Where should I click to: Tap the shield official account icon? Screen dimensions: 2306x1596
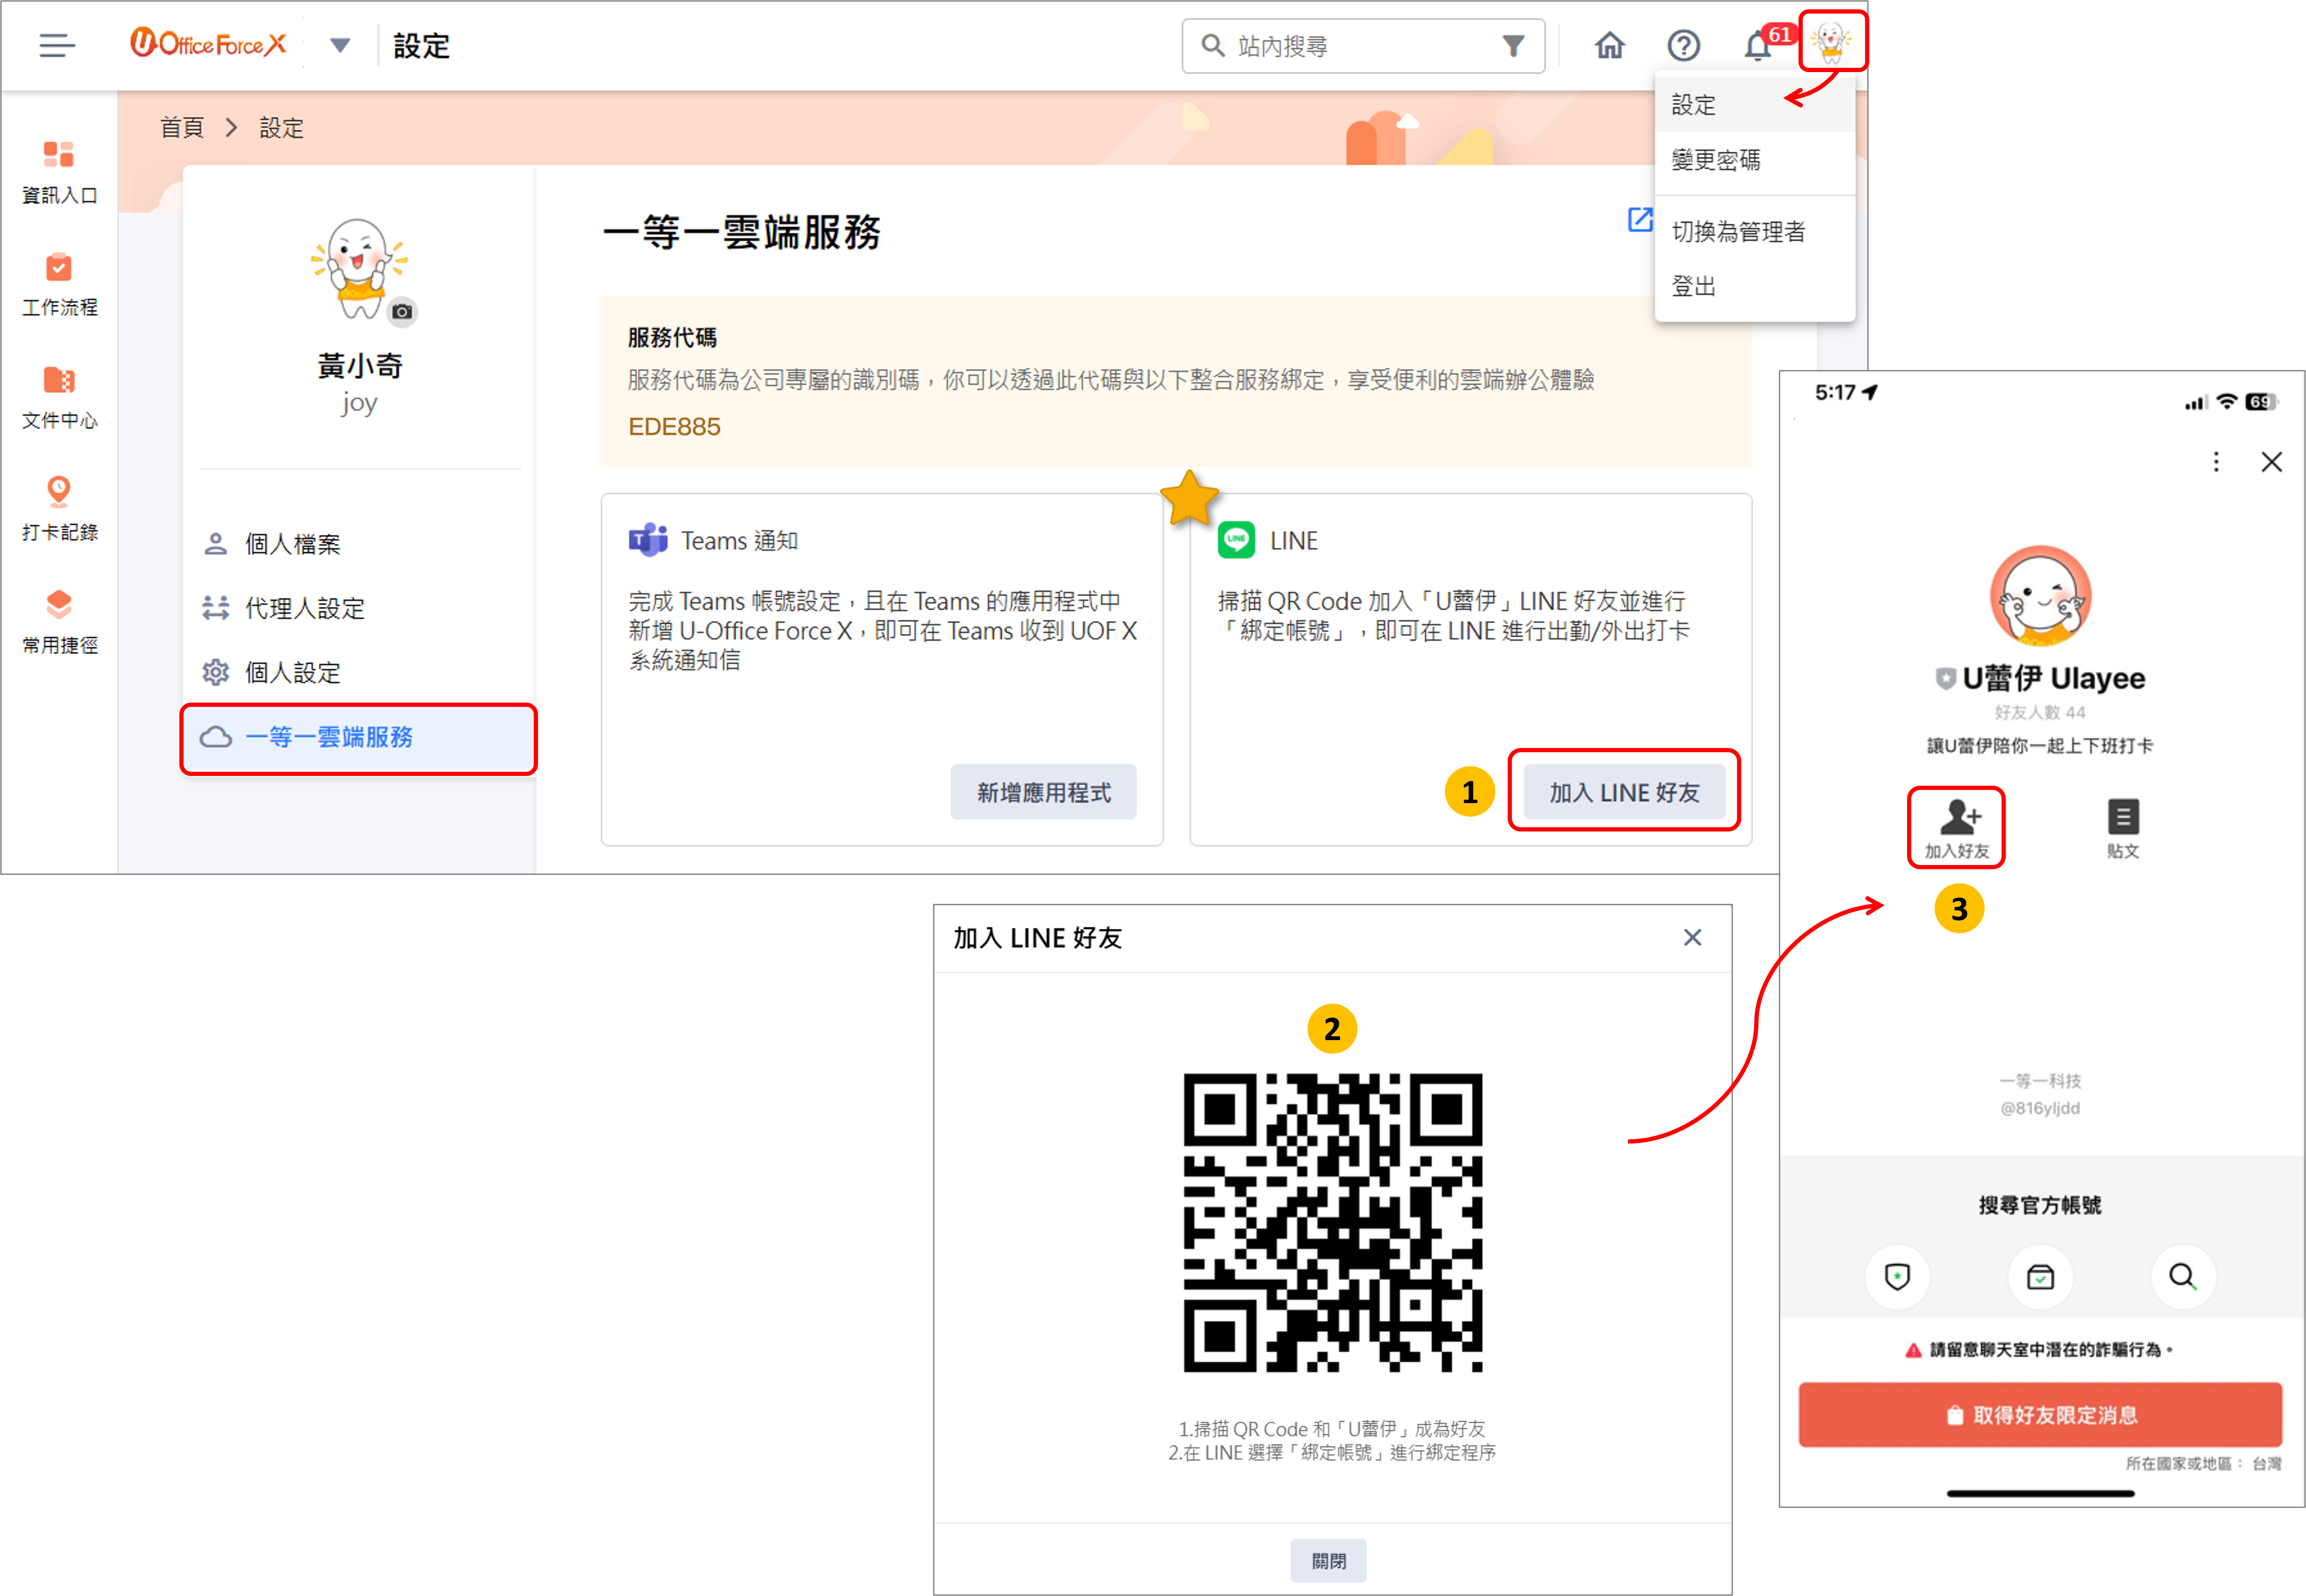point(1897,1277)
